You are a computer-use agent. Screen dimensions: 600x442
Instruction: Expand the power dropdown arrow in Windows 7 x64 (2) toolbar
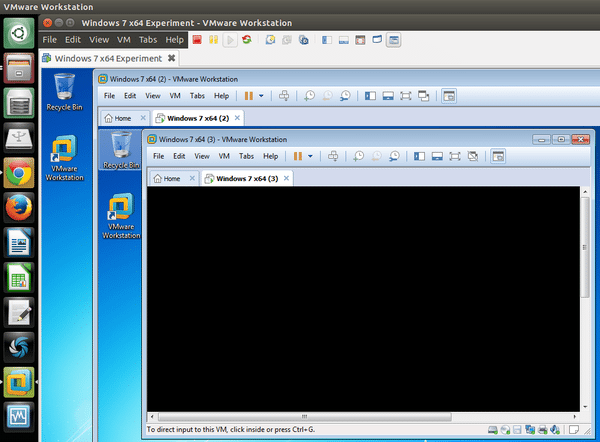point(261,96)
